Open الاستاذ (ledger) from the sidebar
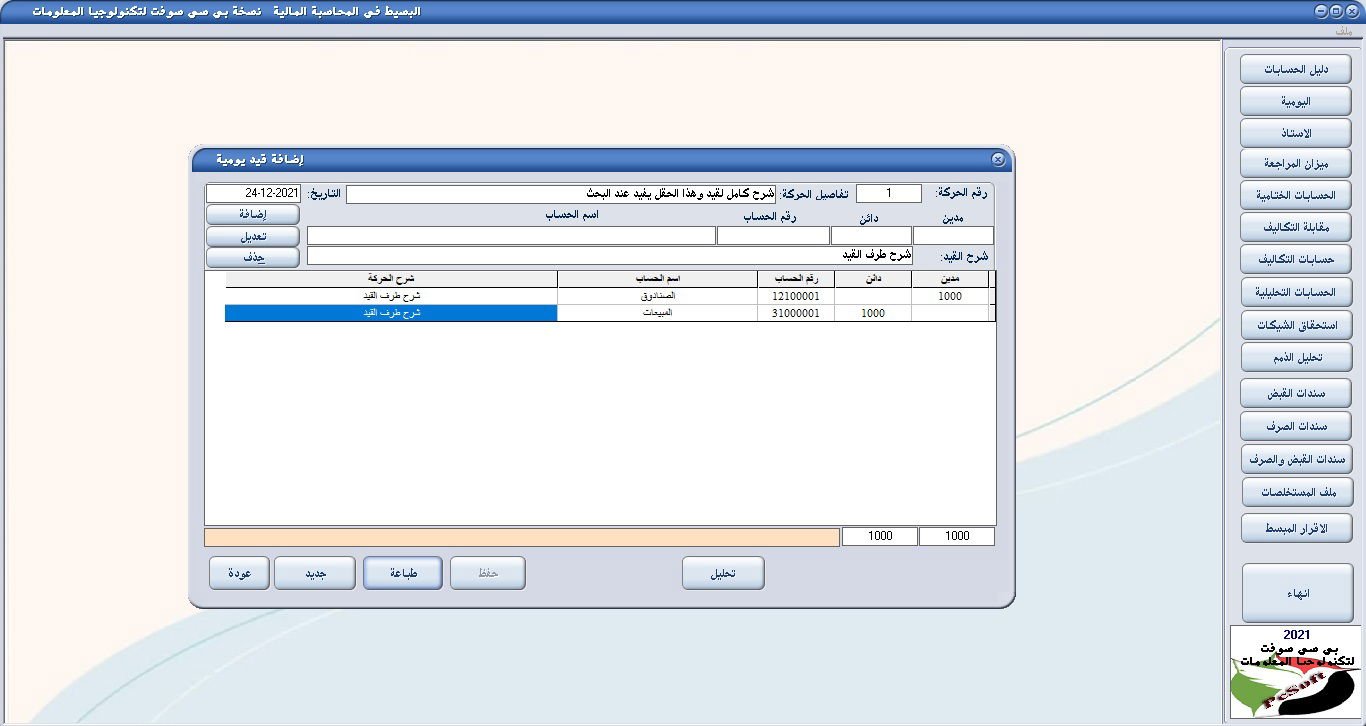 pyautogui.click(x=1295, y=132)
